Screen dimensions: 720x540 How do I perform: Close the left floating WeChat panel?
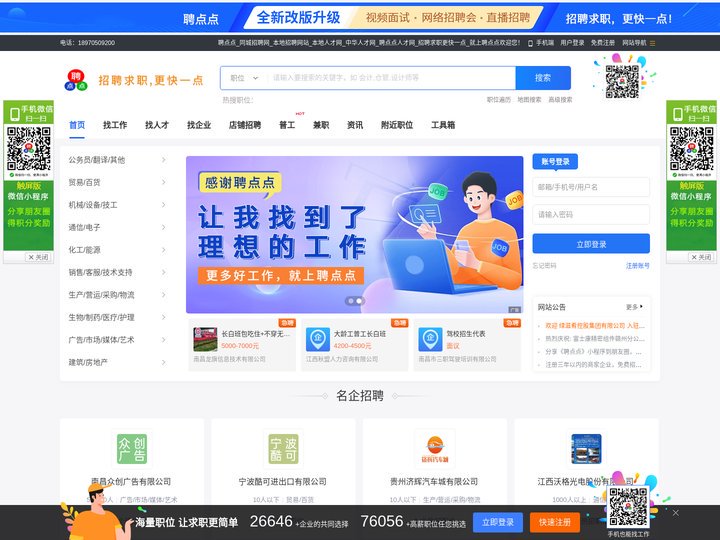coord(38,257)
